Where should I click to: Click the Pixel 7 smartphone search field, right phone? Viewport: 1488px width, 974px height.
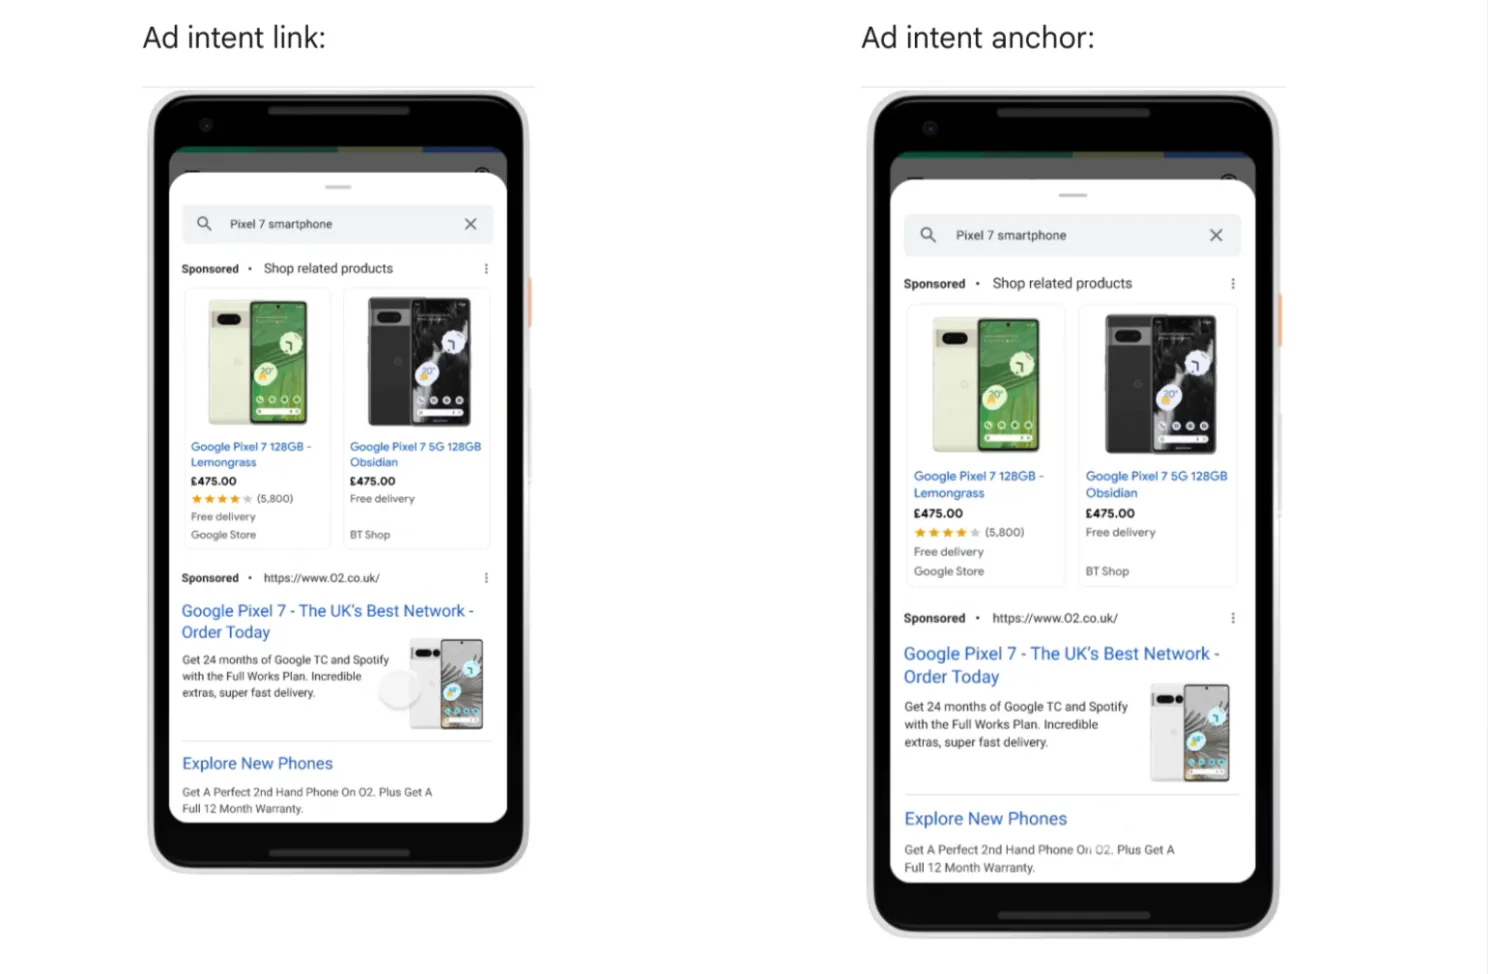pos(1072,235)
